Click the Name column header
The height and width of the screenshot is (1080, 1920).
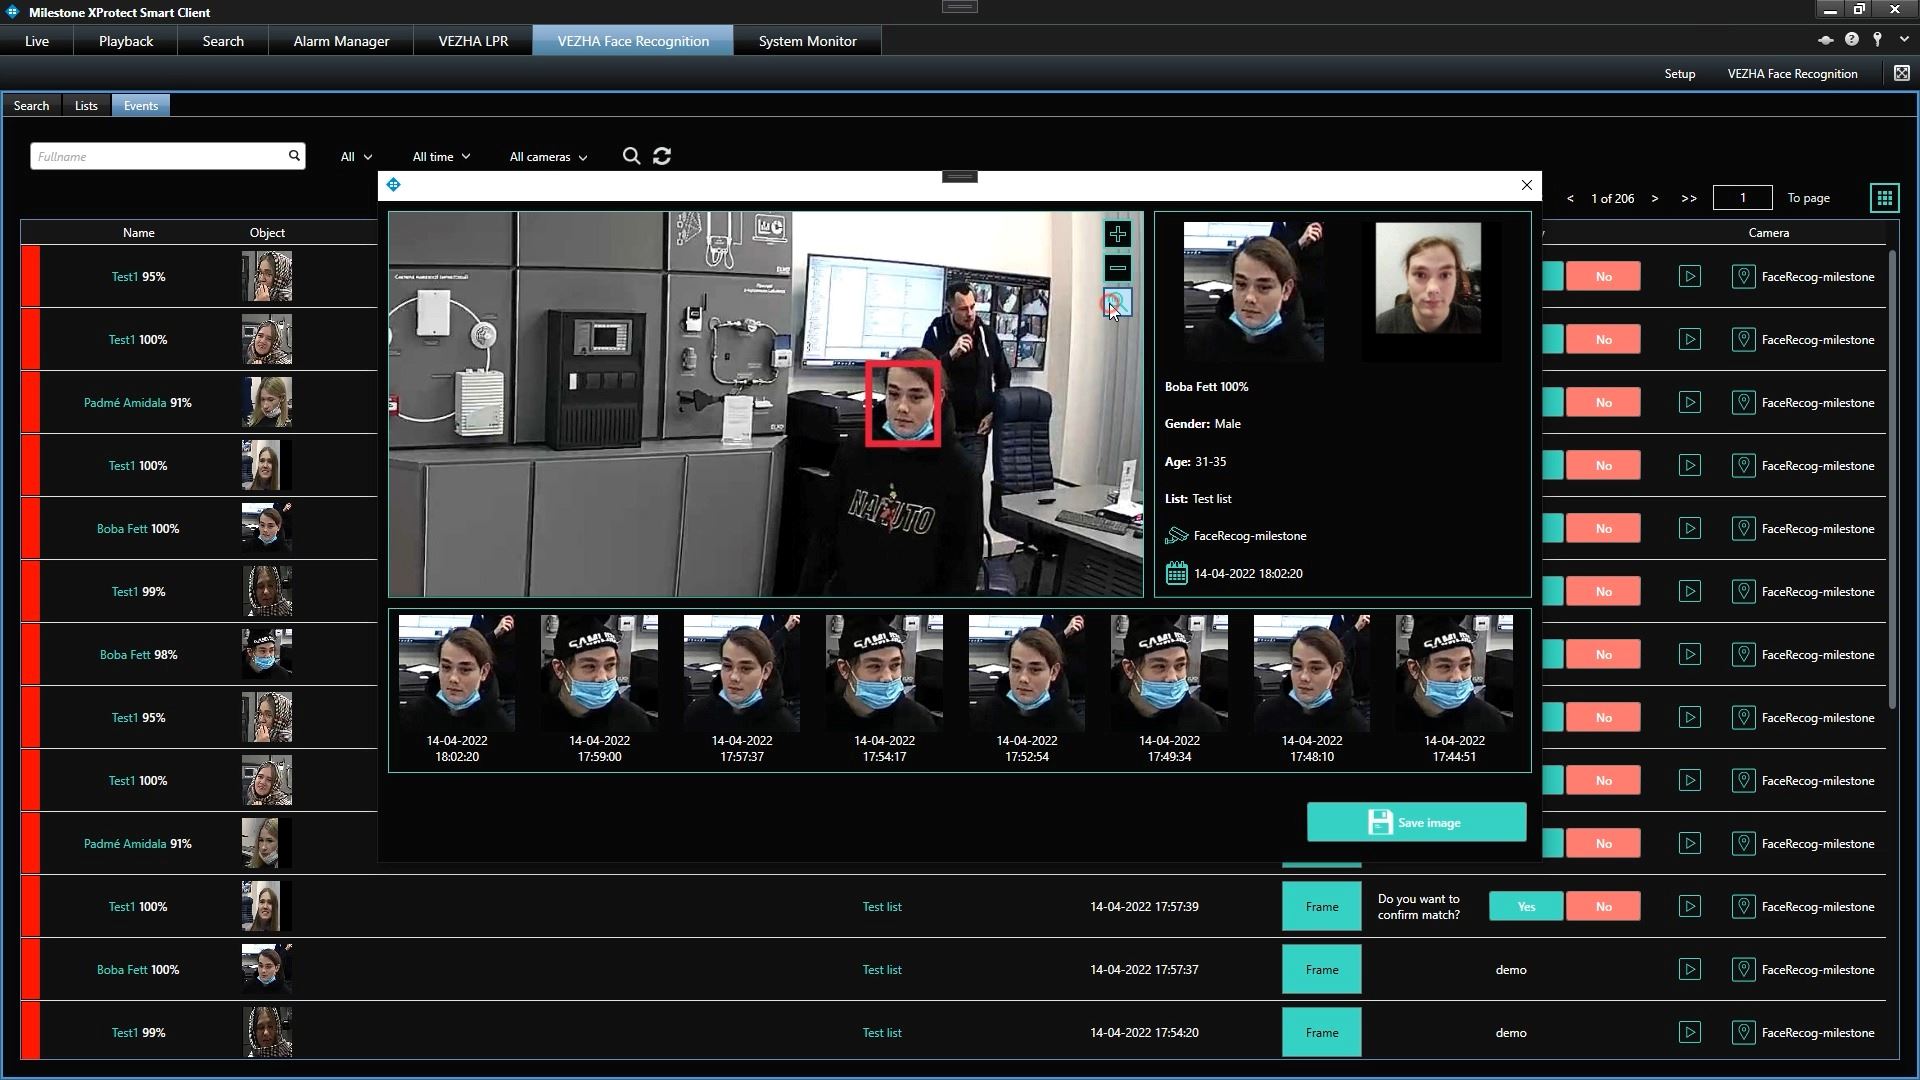(138, 233)
